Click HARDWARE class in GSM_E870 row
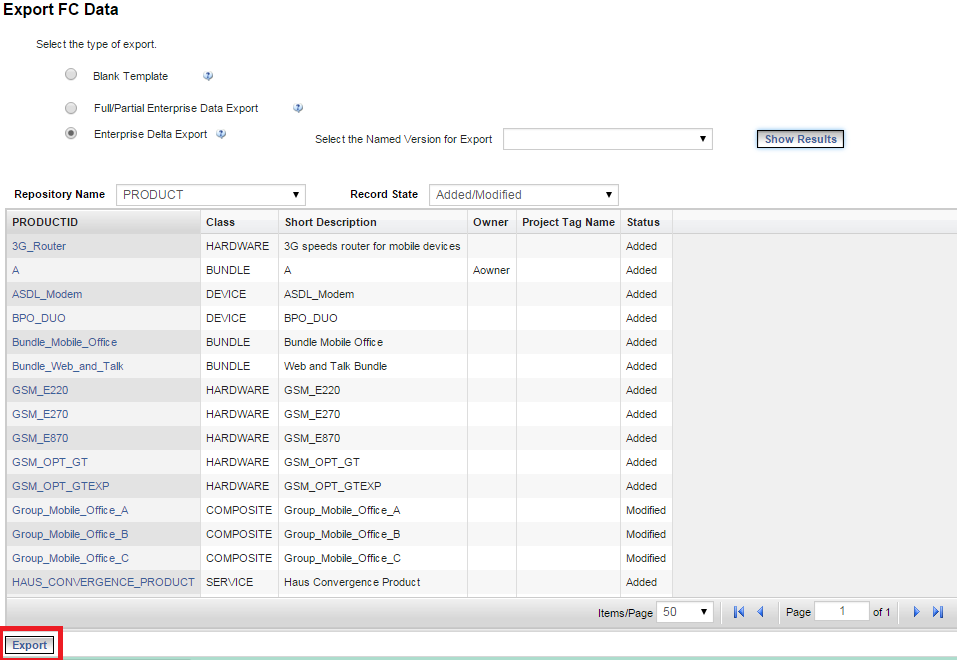The width and height of the screenshot is (957, 660). click(237, 438)
